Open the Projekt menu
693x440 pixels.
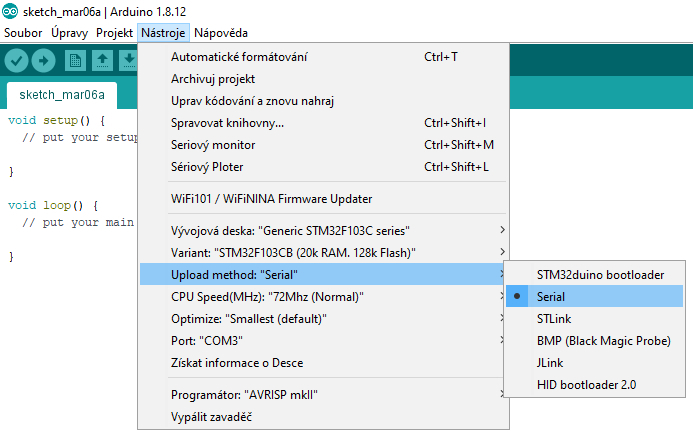coord(114,33)
